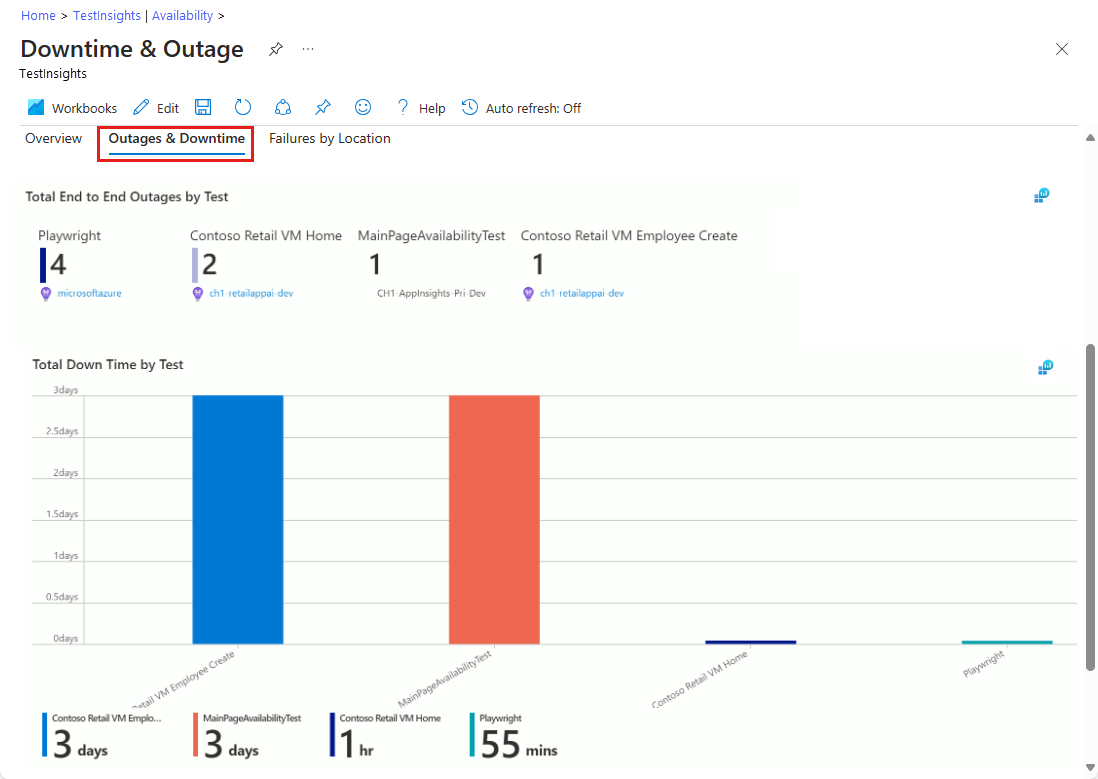This screenshot has height=779, width=1098.
Task: Pin workbook using toolbar pin icon
Action: click(323, 107)
